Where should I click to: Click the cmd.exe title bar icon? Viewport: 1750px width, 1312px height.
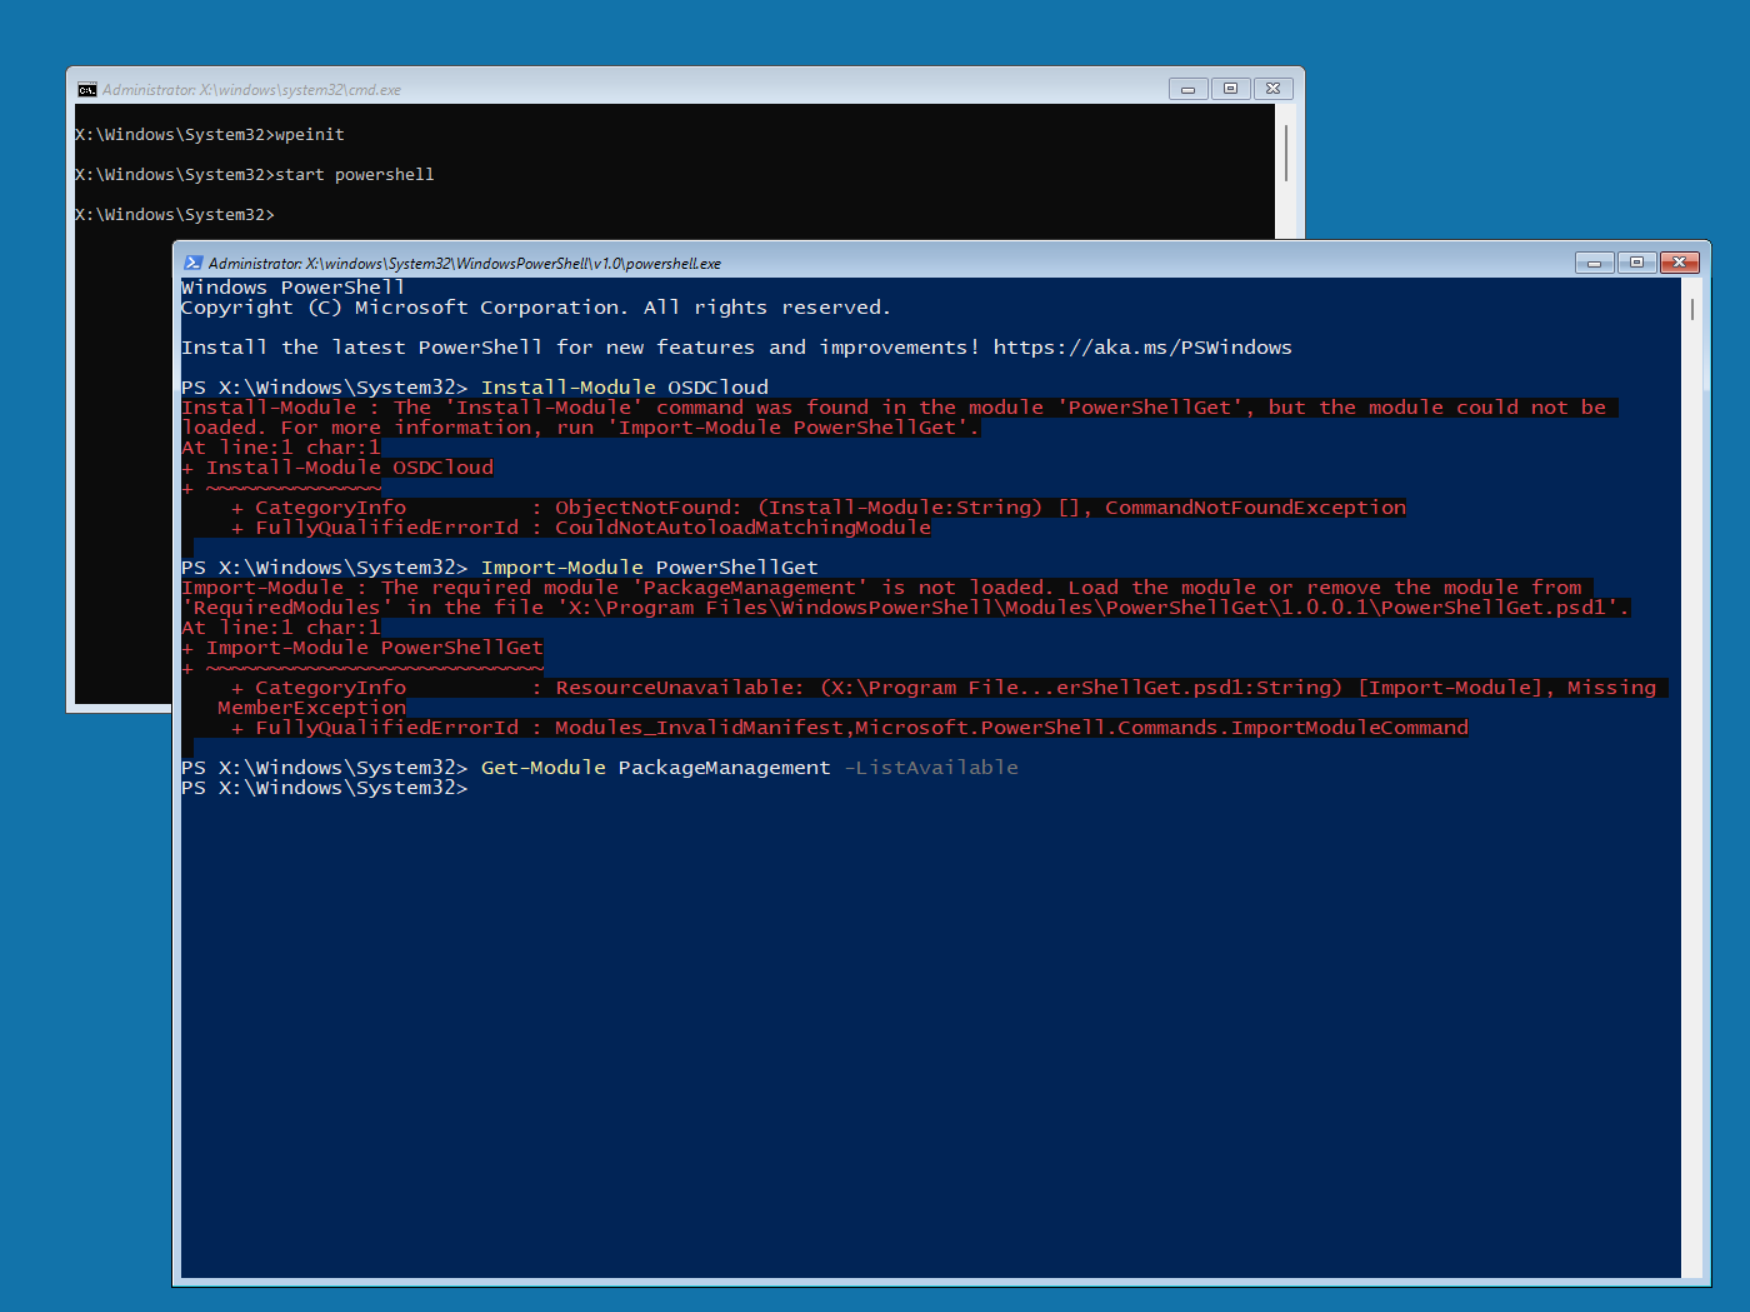87,90
